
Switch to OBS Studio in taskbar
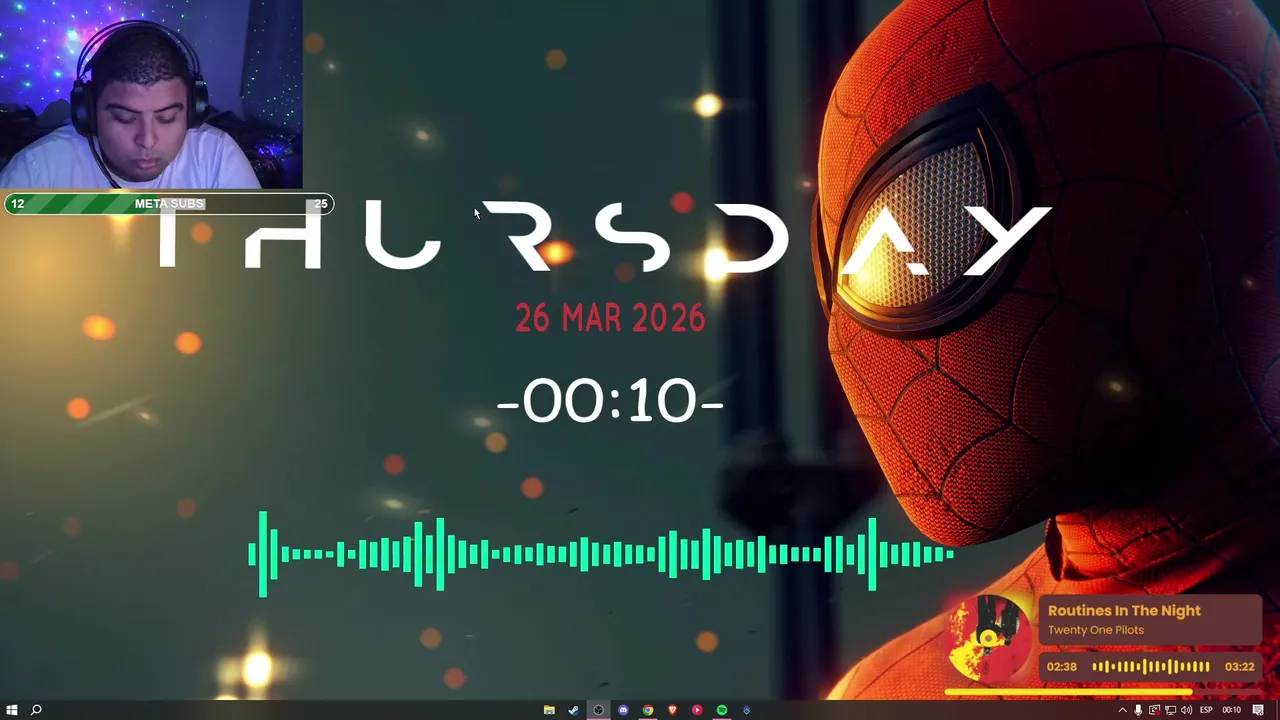tap(598, 710)
